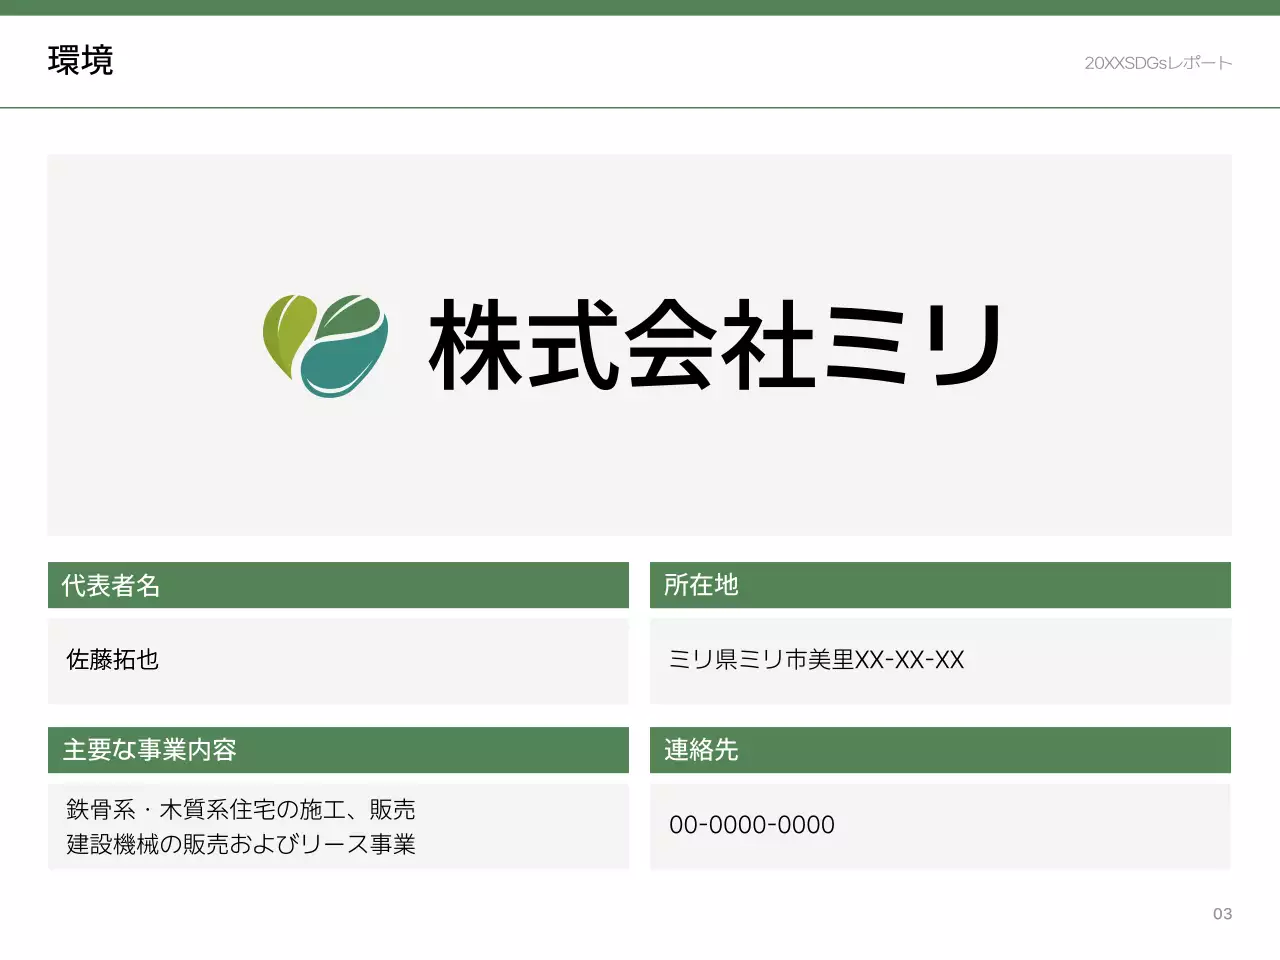
Task: Click the representative name 佐藤拓也
Action: (112, 661)
